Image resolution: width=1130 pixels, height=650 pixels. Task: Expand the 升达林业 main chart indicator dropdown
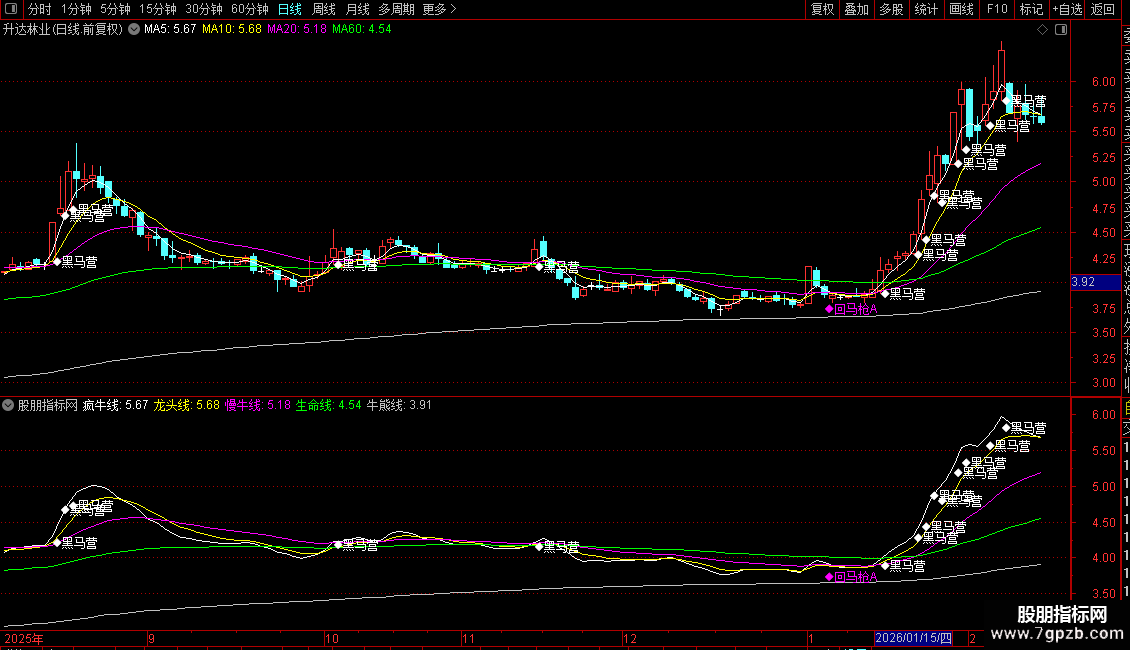point(132,30)
